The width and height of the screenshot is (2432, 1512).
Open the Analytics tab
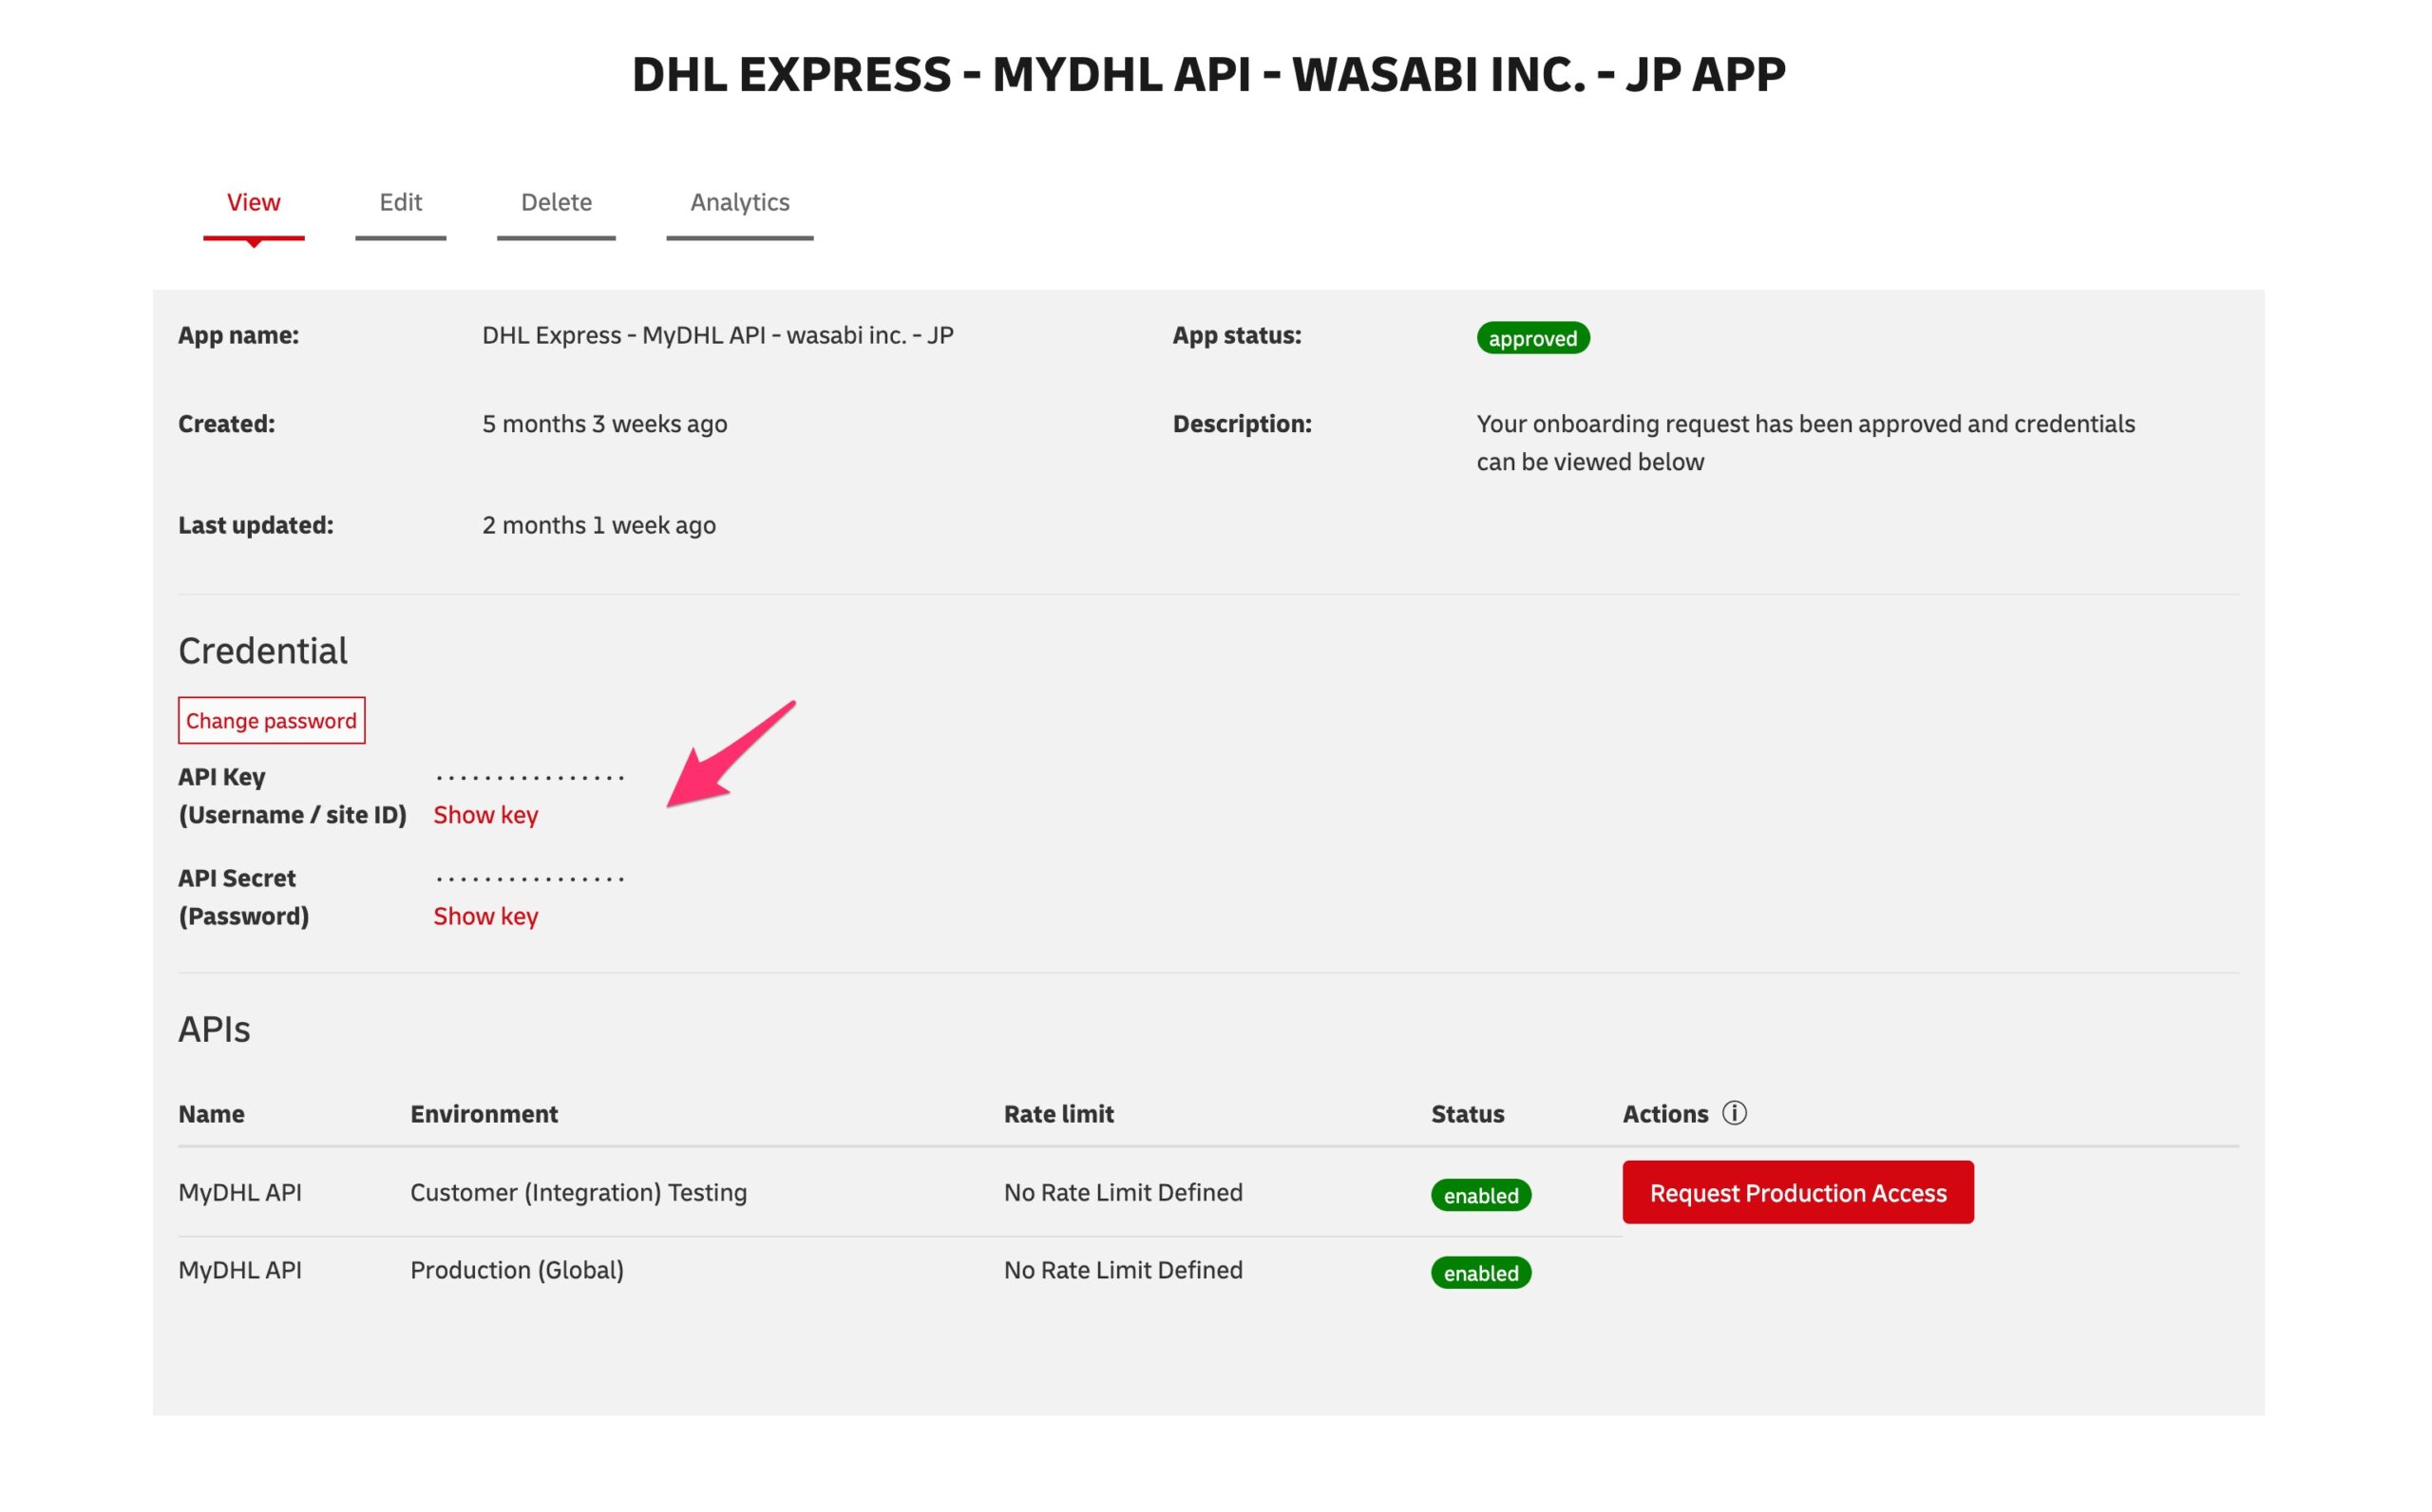[x=739, y=202]
